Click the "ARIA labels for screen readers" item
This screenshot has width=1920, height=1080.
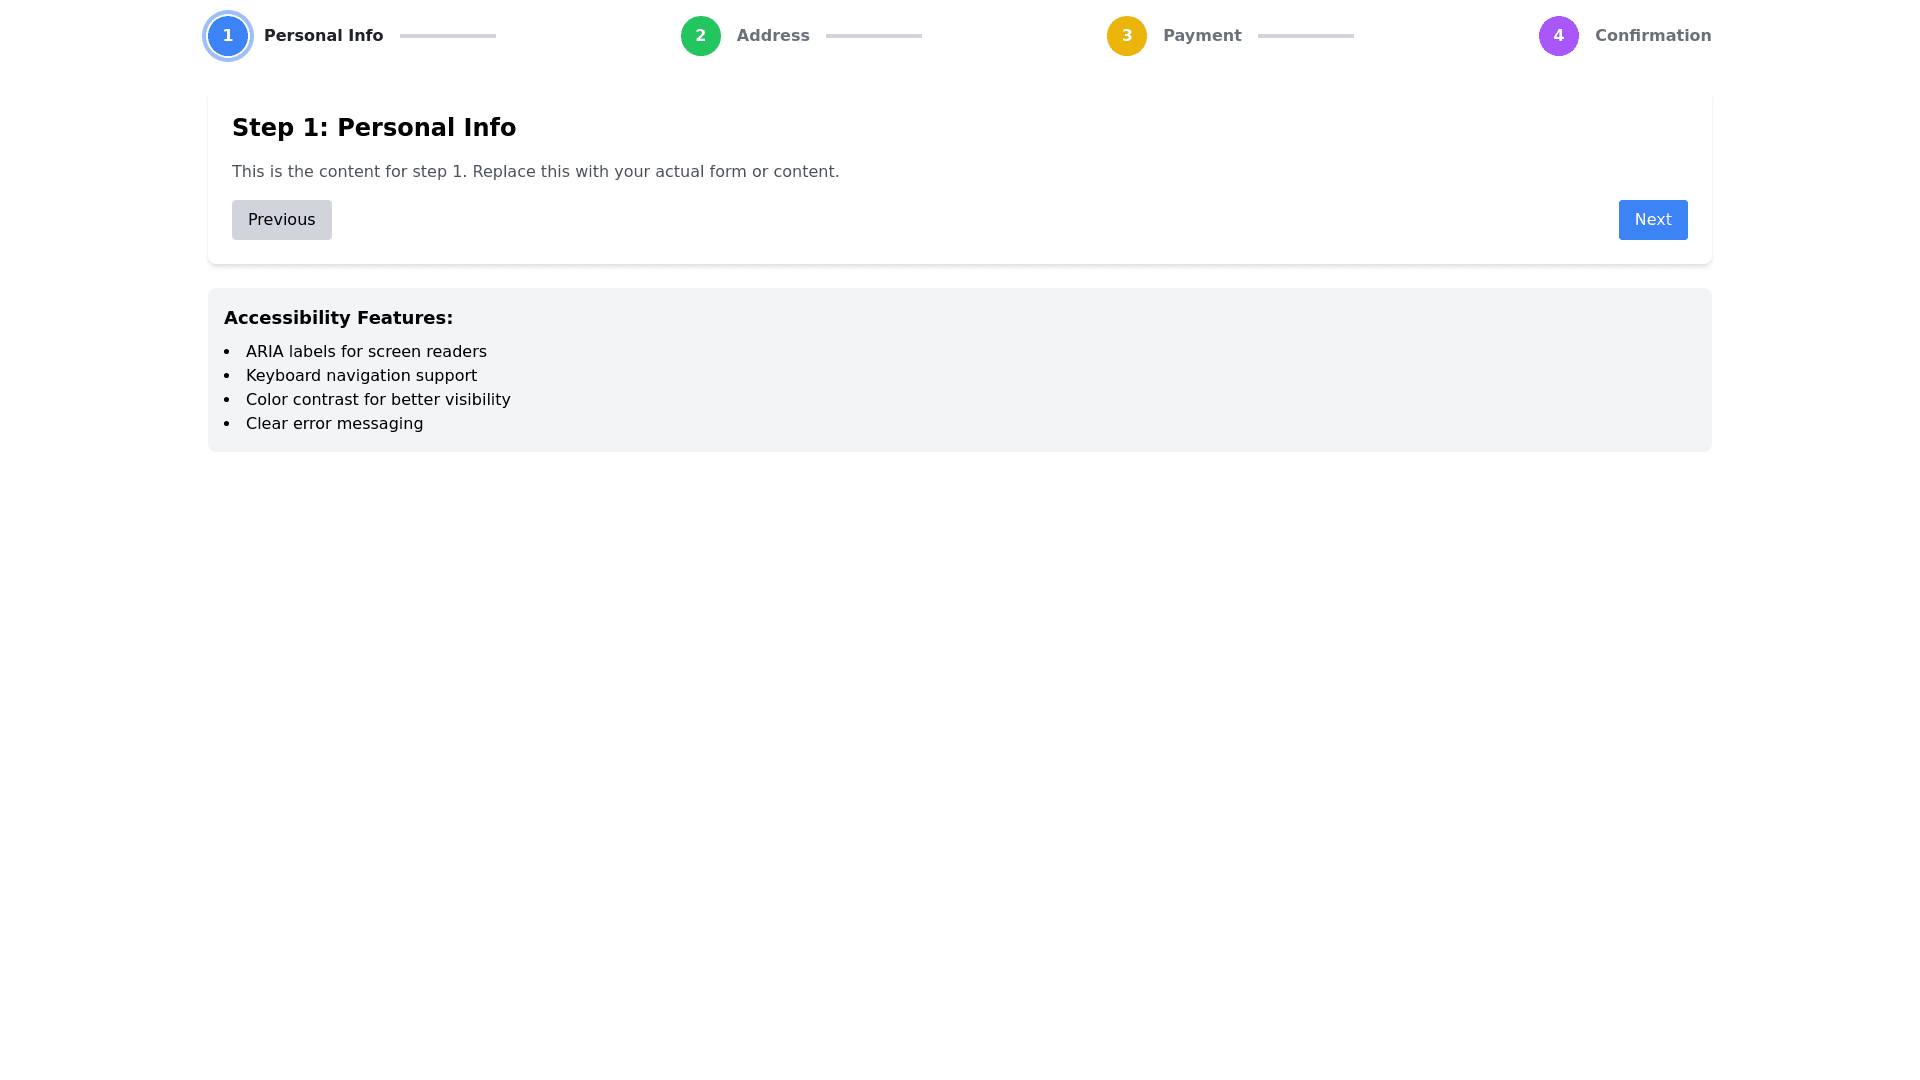[366, 352]
